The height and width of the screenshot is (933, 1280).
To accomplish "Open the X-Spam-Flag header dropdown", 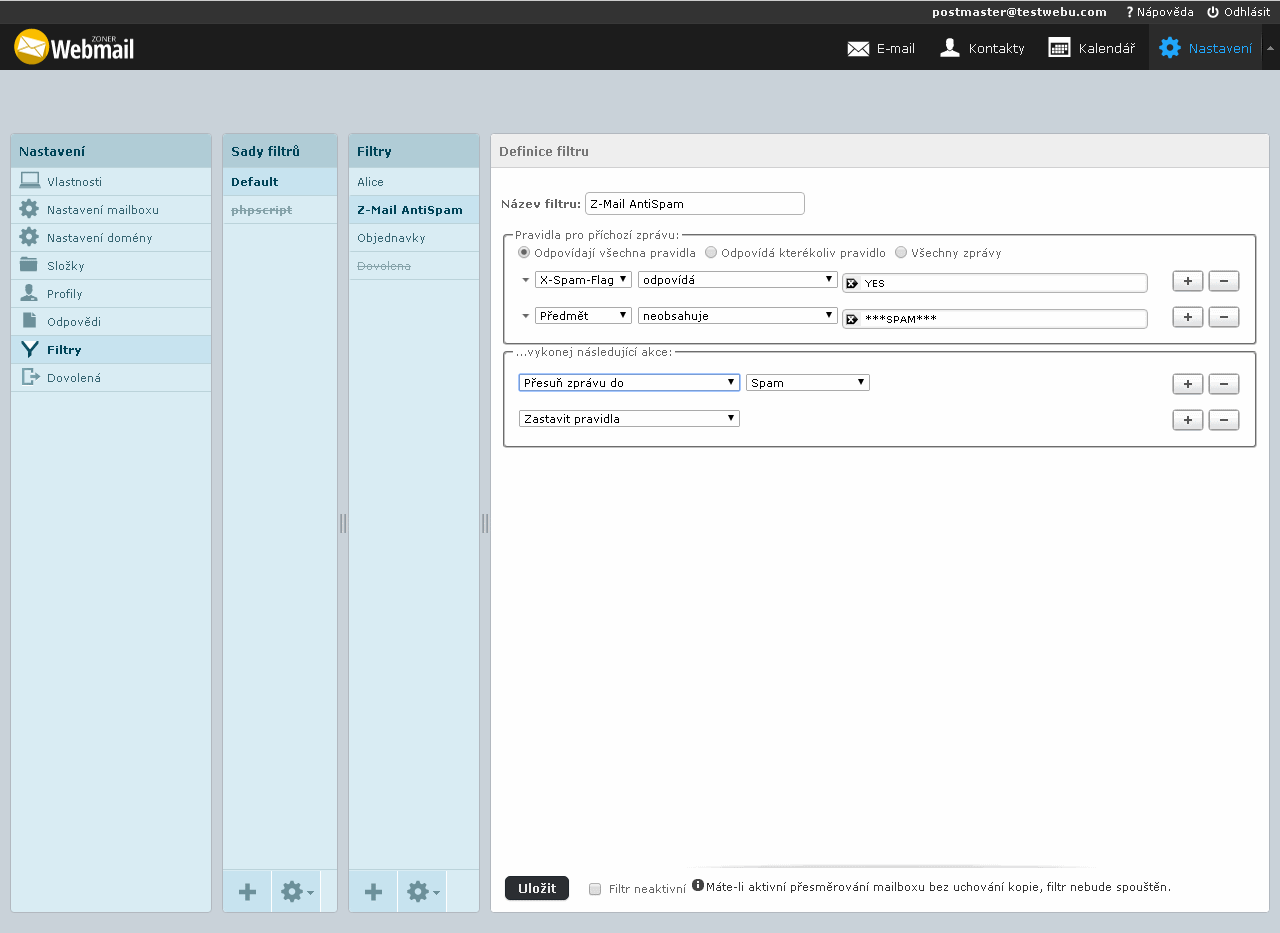I will [583, 280].
